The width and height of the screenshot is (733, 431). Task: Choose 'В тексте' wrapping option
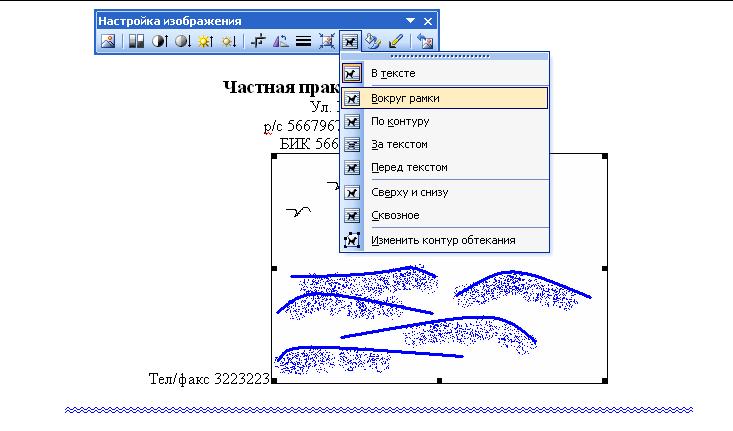click(392, 74)
